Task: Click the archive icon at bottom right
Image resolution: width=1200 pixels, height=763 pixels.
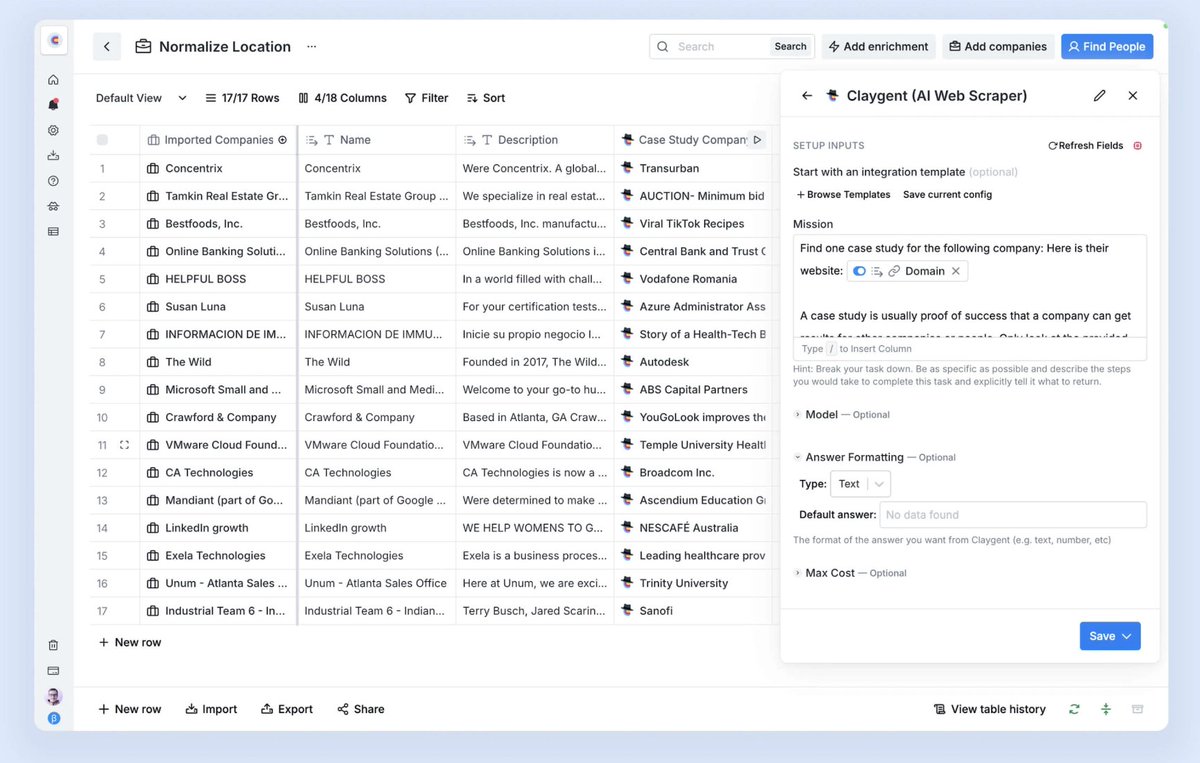Action: [x=1137, y=709]
